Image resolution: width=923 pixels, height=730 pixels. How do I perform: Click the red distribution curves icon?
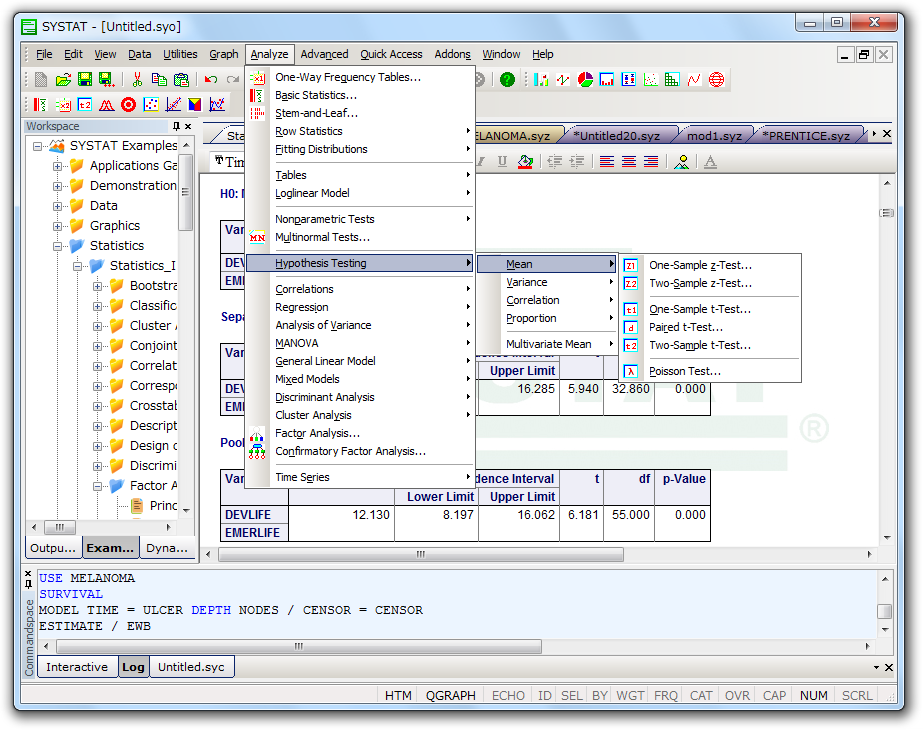[x=107, y=105]
